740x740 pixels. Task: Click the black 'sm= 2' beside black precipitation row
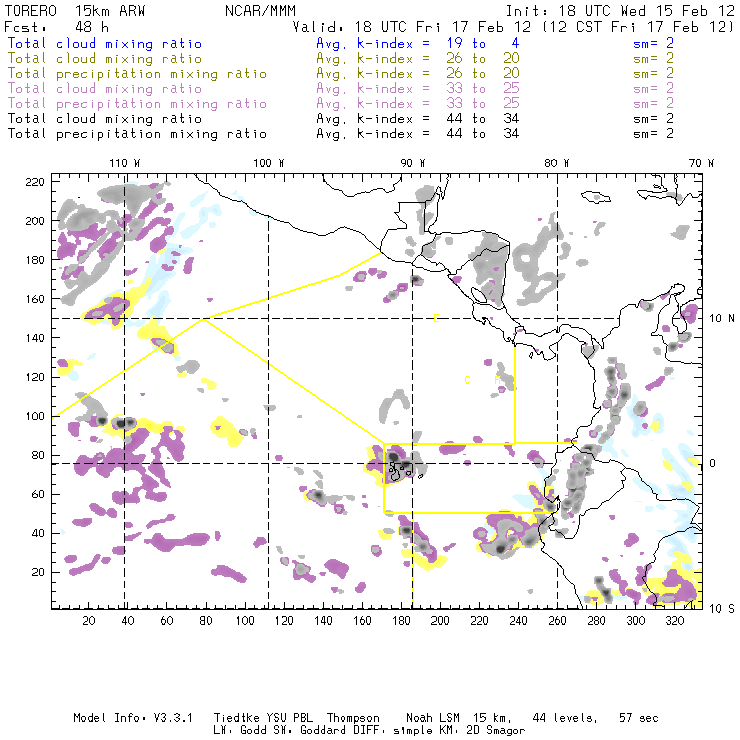click(654, 134)
